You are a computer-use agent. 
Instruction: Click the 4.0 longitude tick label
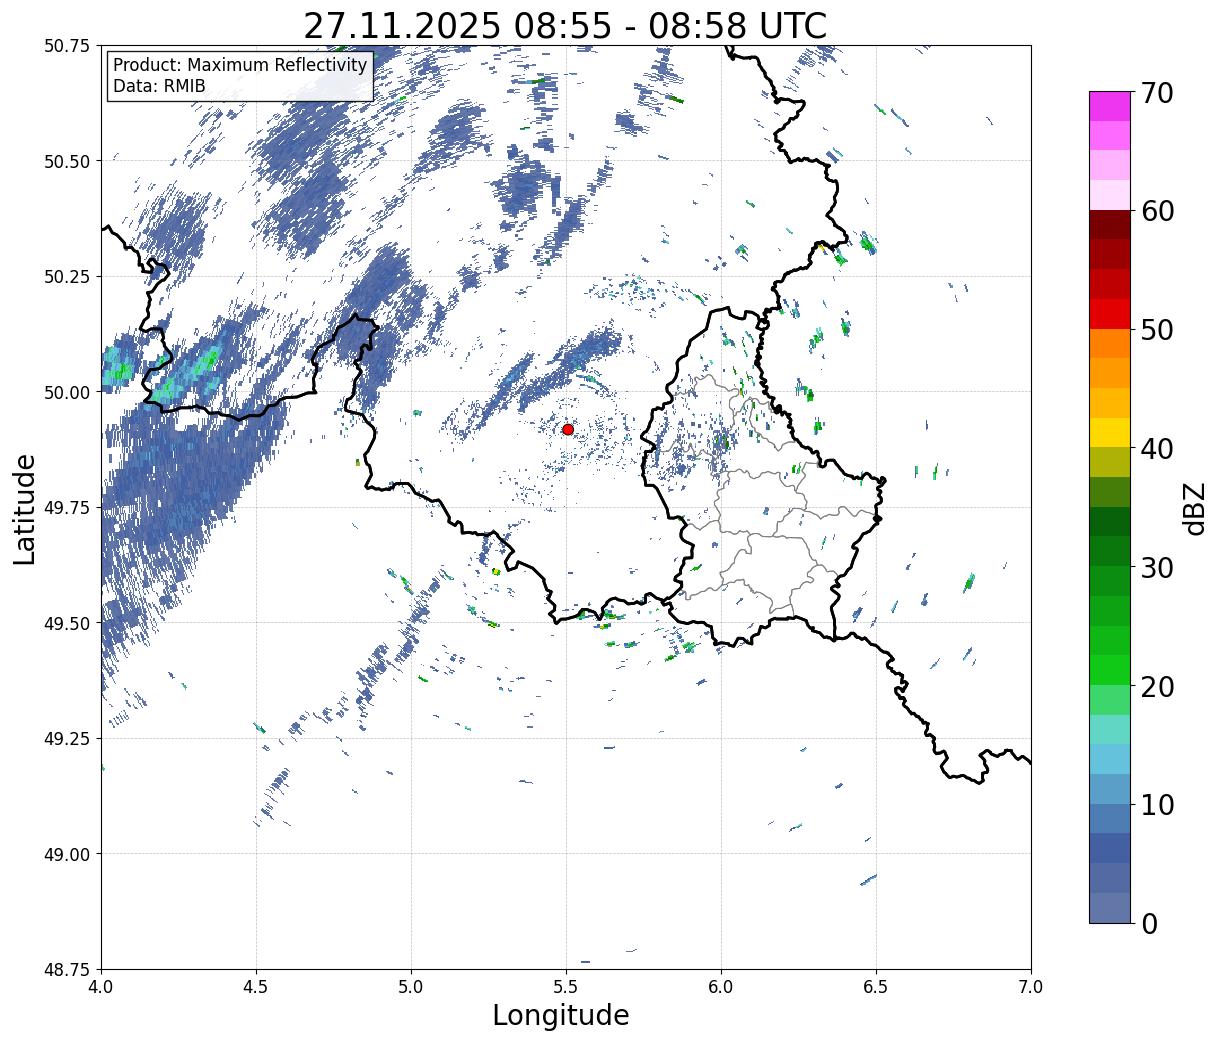(x=101, y=987)
